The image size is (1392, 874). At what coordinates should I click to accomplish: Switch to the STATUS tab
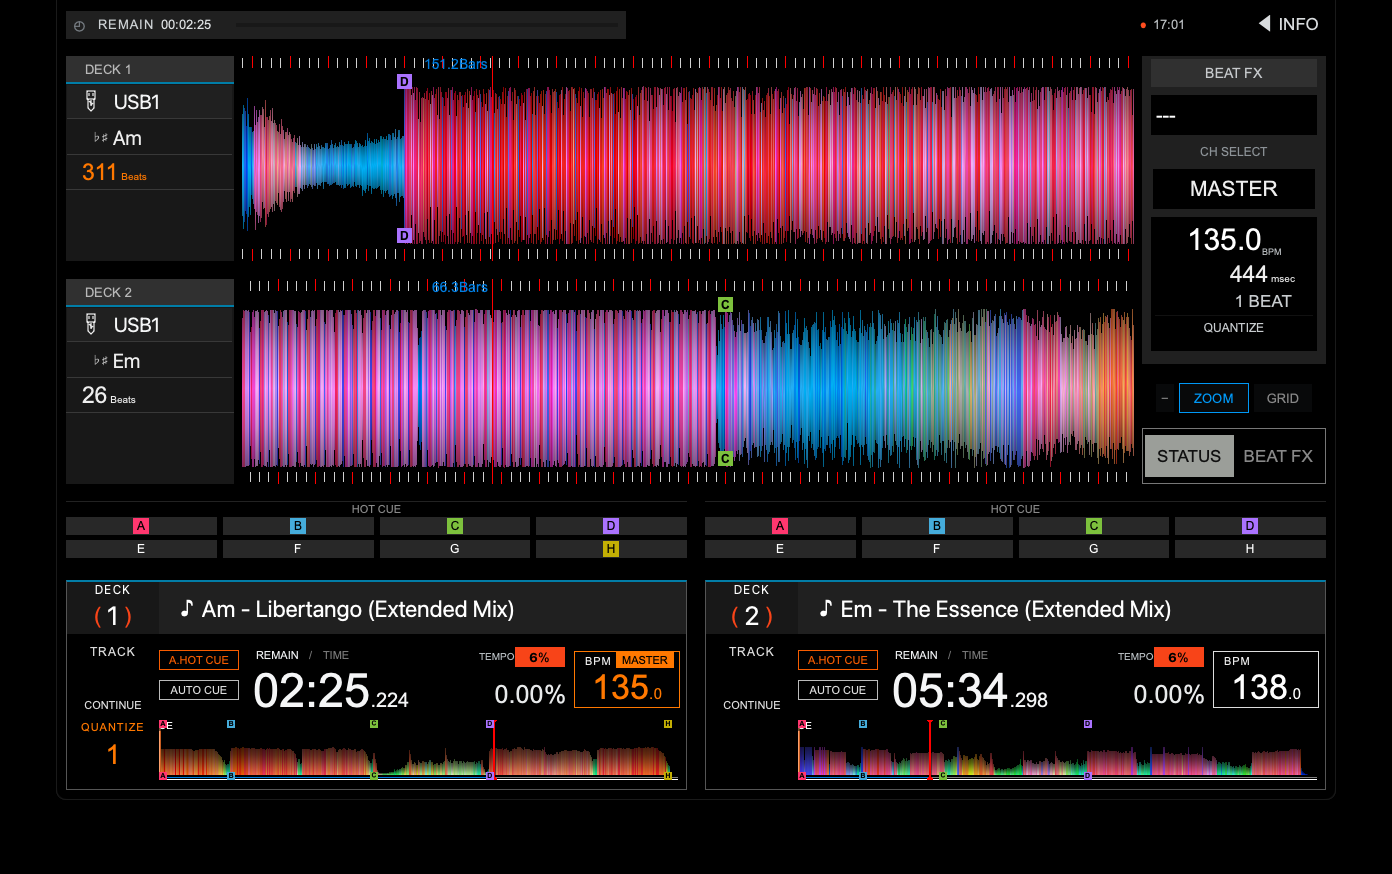pyautogui.click(x=1189, y=456)
